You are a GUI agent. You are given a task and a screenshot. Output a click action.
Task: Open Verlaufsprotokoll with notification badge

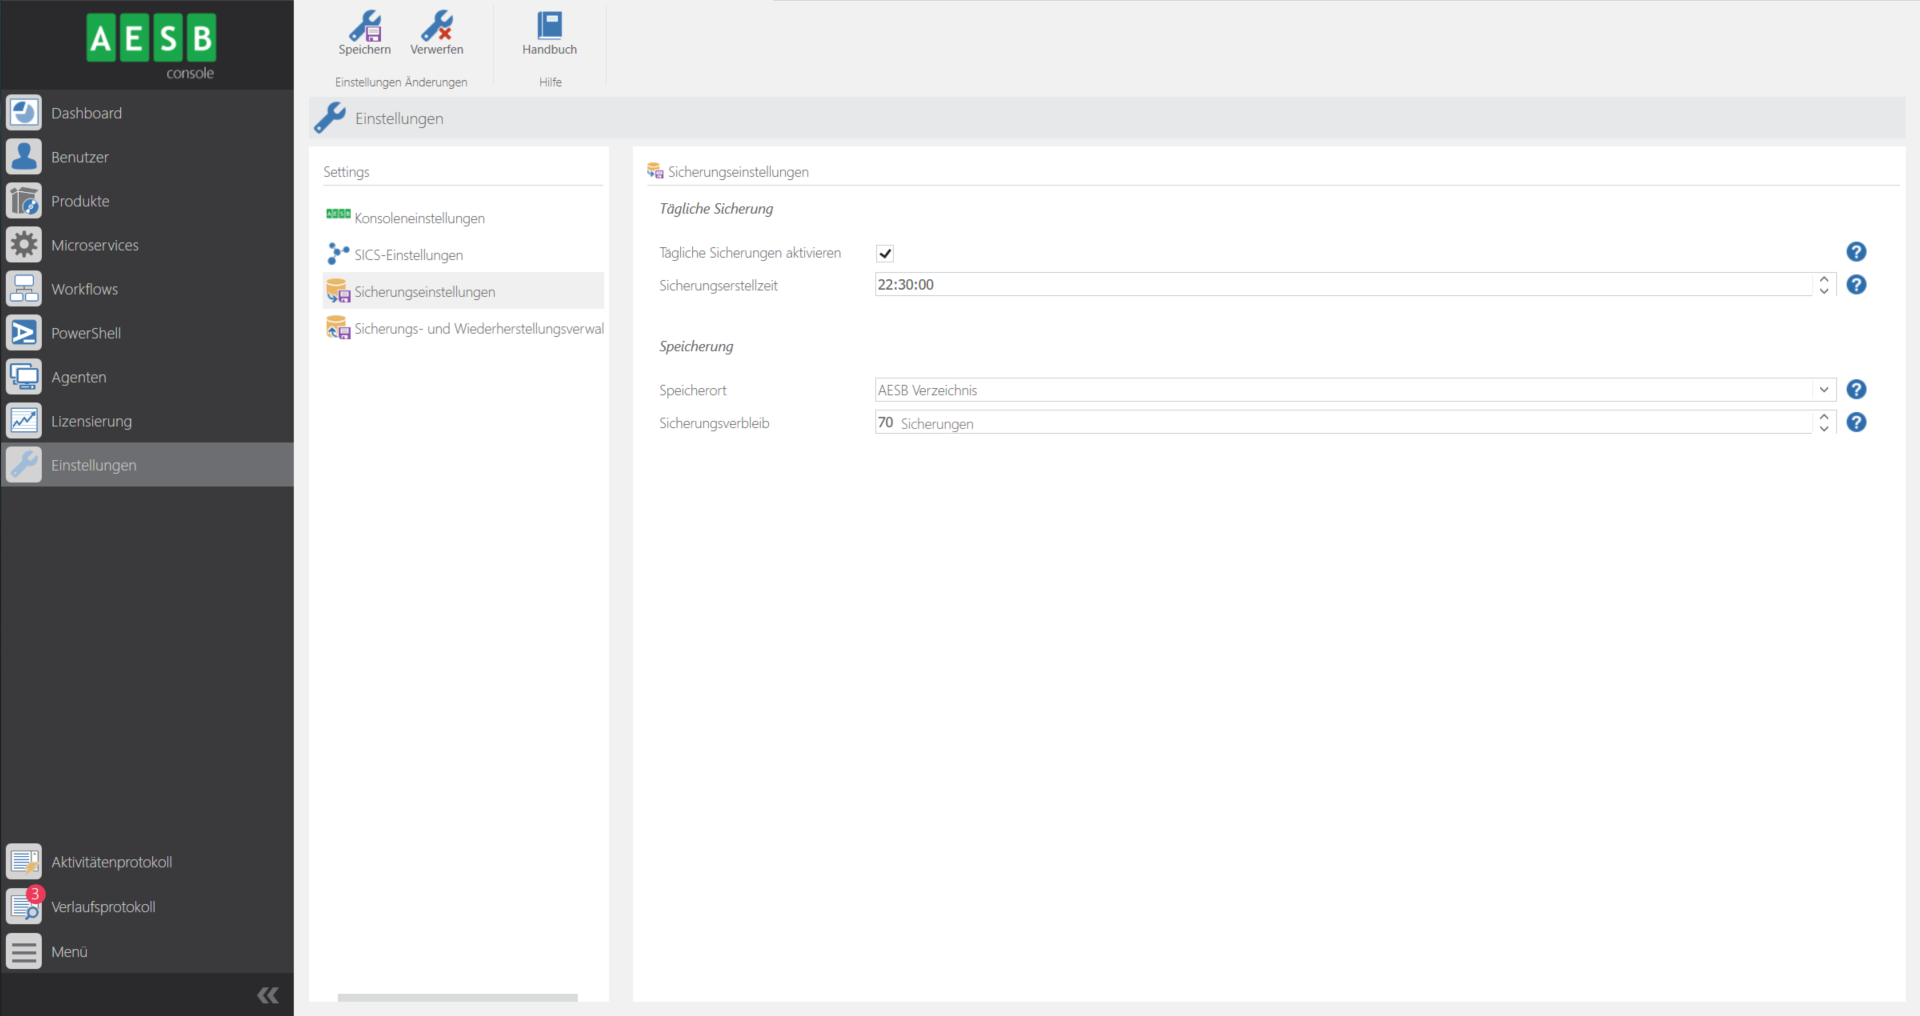25,906
